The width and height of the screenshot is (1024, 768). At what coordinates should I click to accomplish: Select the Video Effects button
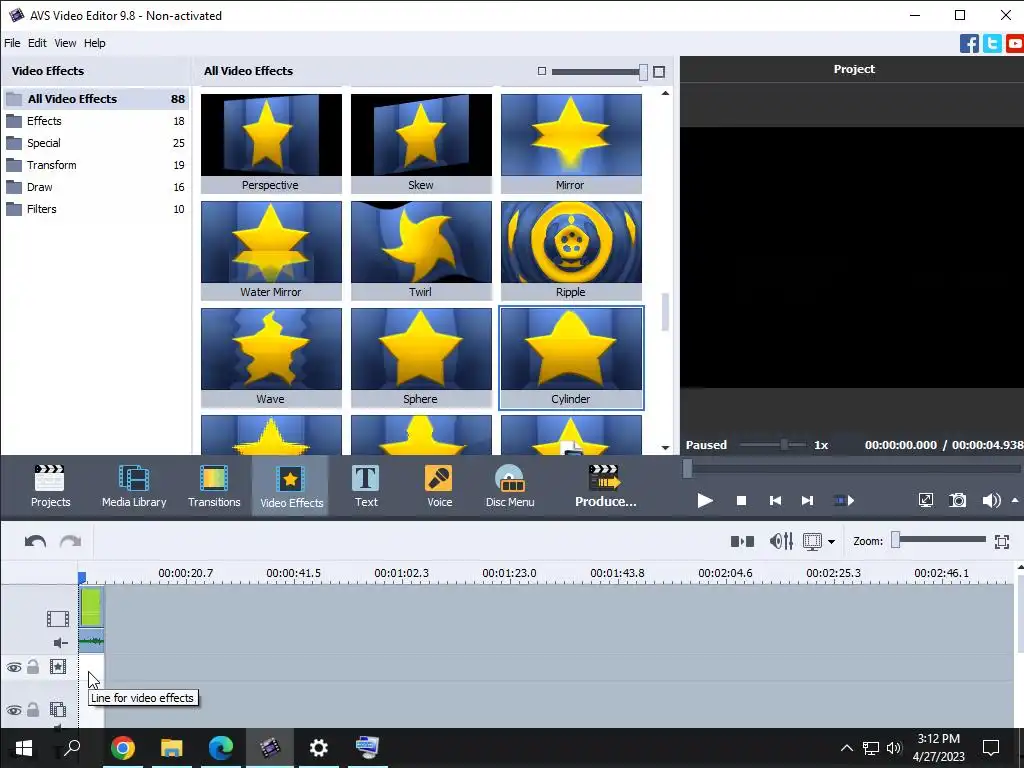(x=291, y=486)
